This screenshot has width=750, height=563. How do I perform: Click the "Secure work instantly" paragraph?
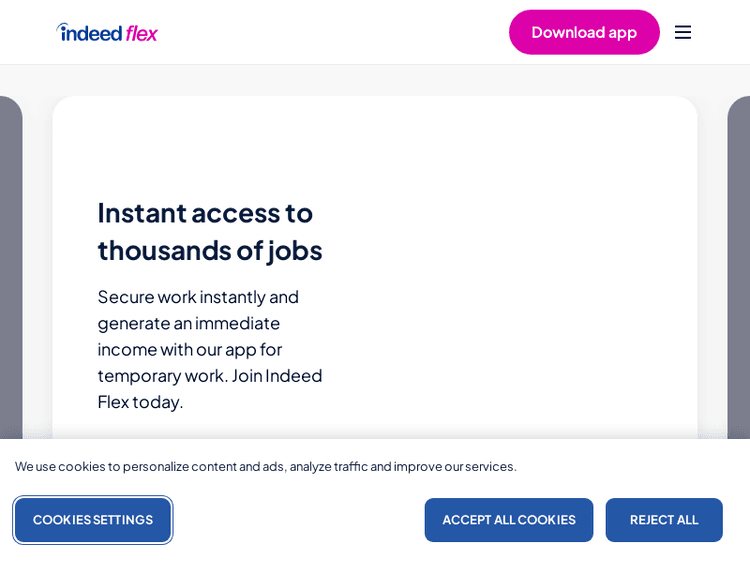coord(198,296)
